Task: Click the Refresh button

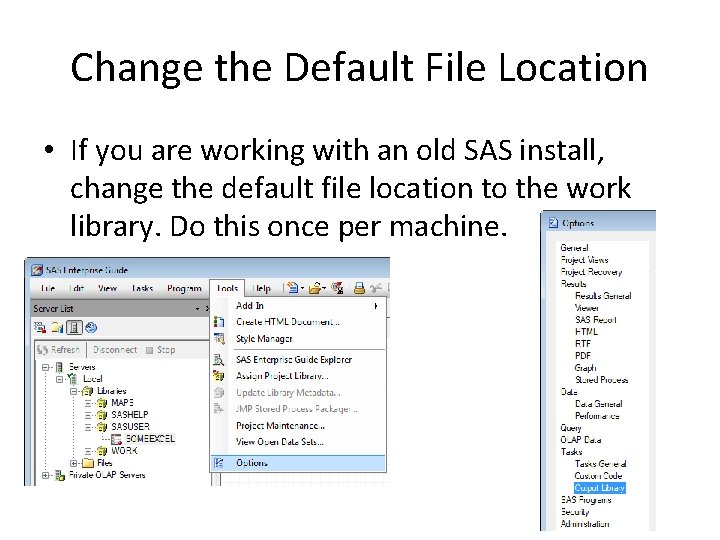Action: coord(59,350)
